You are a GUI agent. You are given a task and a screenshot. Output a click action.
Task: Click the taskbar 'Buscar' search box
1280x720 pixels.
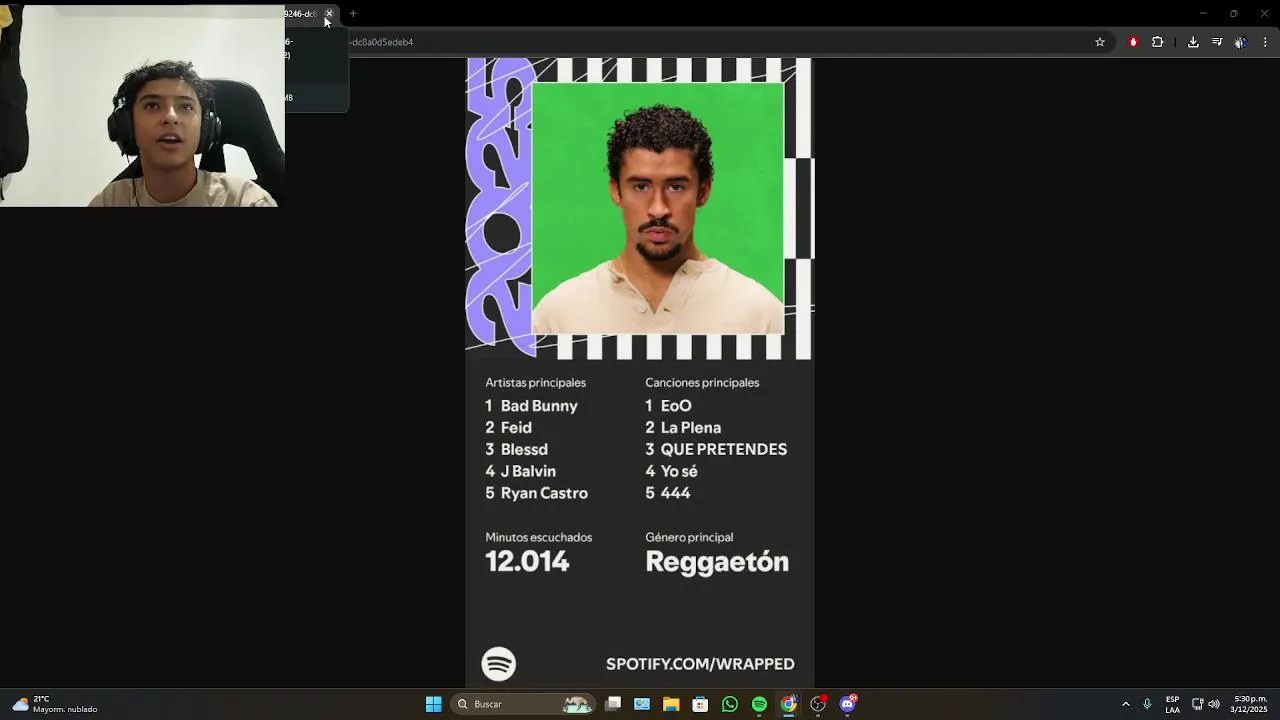(x=523, y=704)
